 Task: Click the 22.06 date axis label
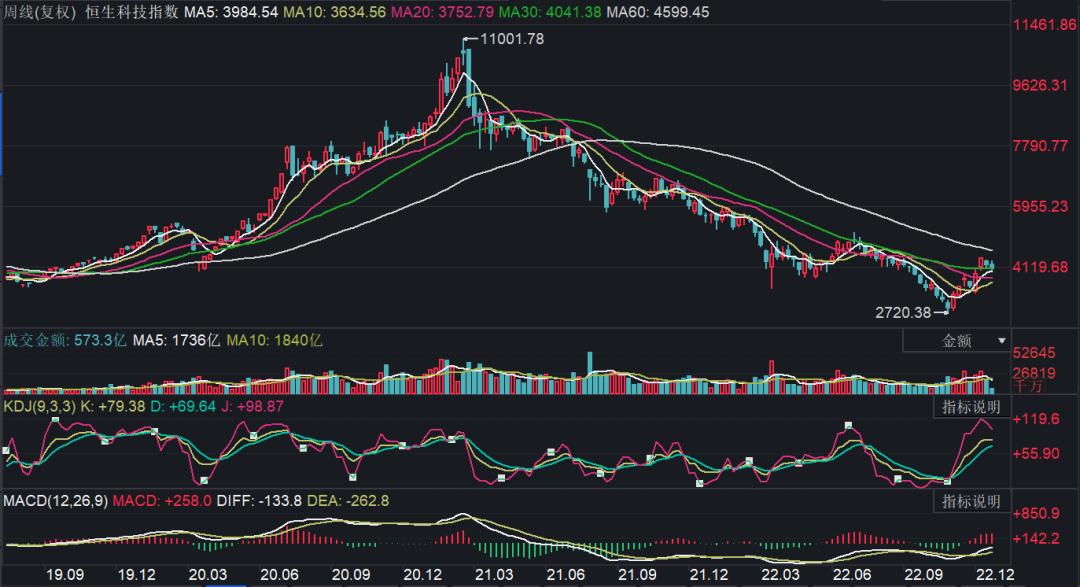[853, 575]
